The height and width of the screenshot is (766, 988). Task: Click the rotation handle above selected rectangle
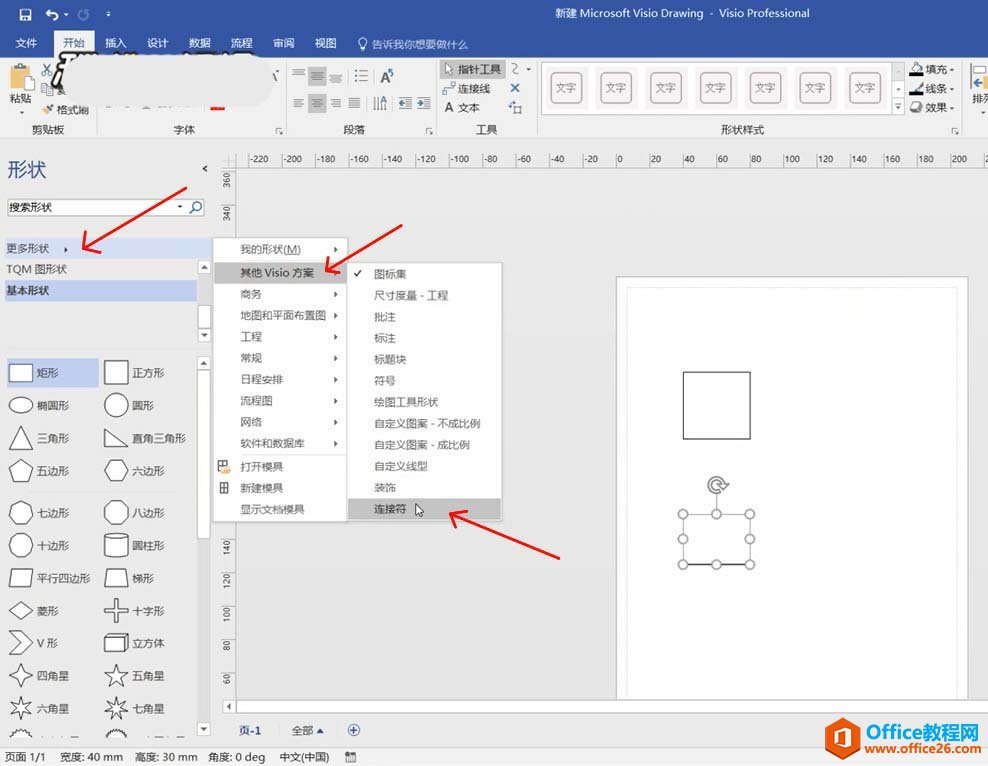(x=717, y=486)
